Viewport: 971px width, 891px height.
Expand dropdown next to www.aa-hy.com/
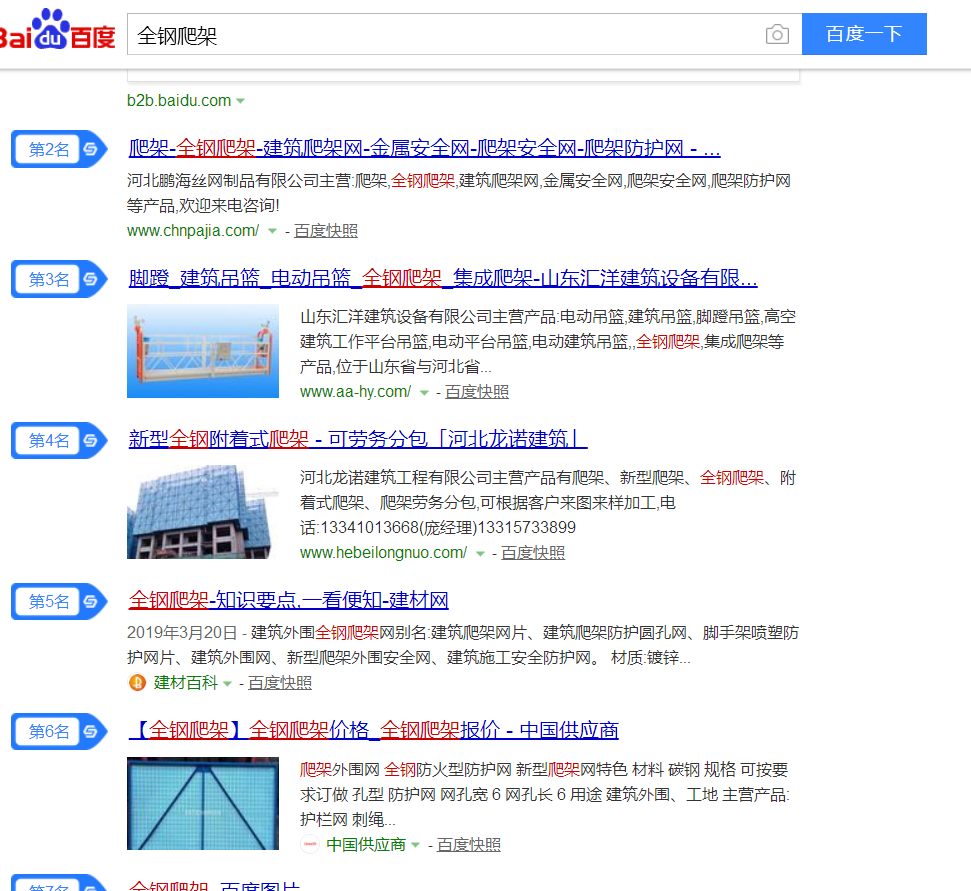click(424, 393)
